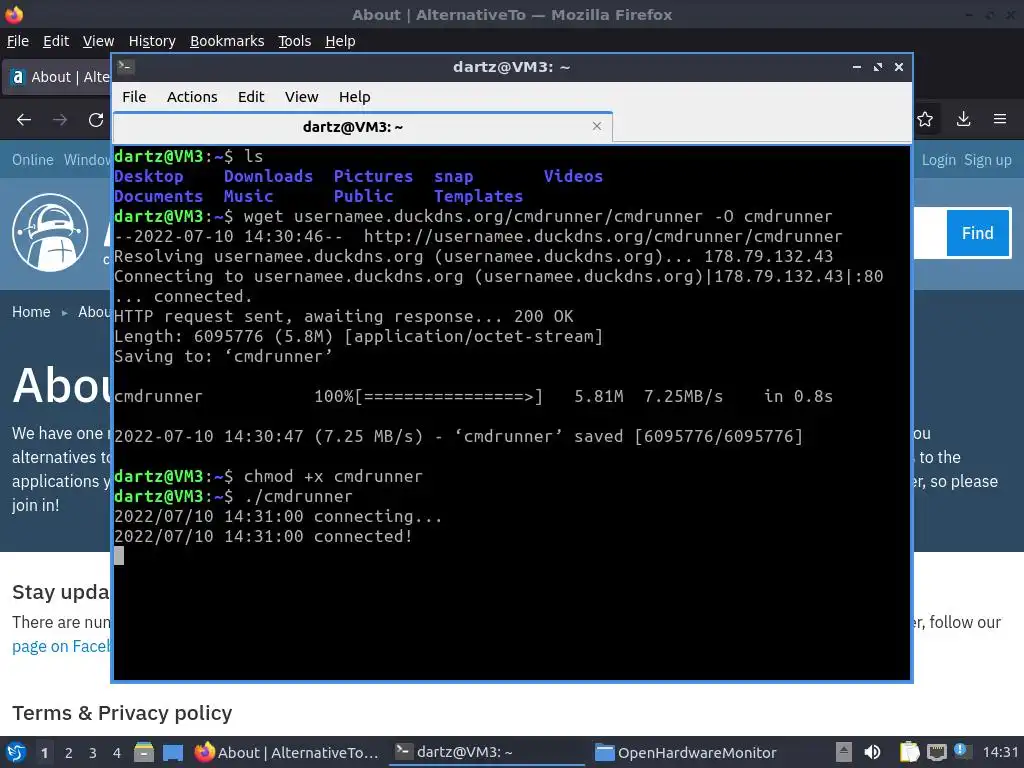Viewport: 1024px width, 768px height.
Task: Open Firefox Help menu
Action: coord(340,41)
